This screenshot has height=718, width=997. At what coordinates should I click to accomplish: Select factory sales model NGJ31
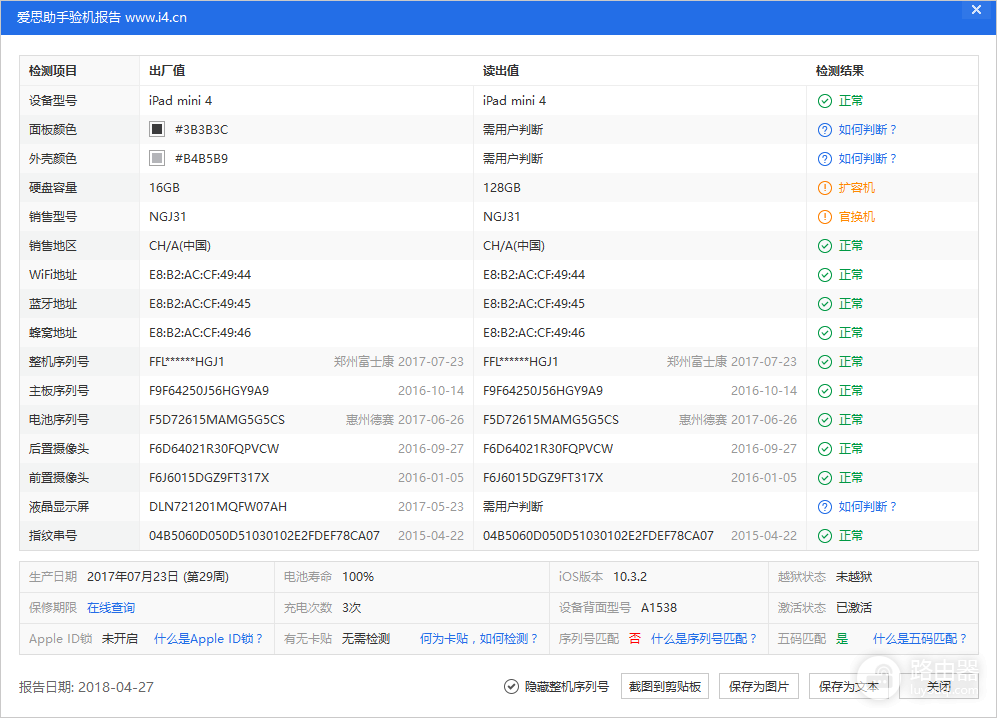[x=168, y=217]
